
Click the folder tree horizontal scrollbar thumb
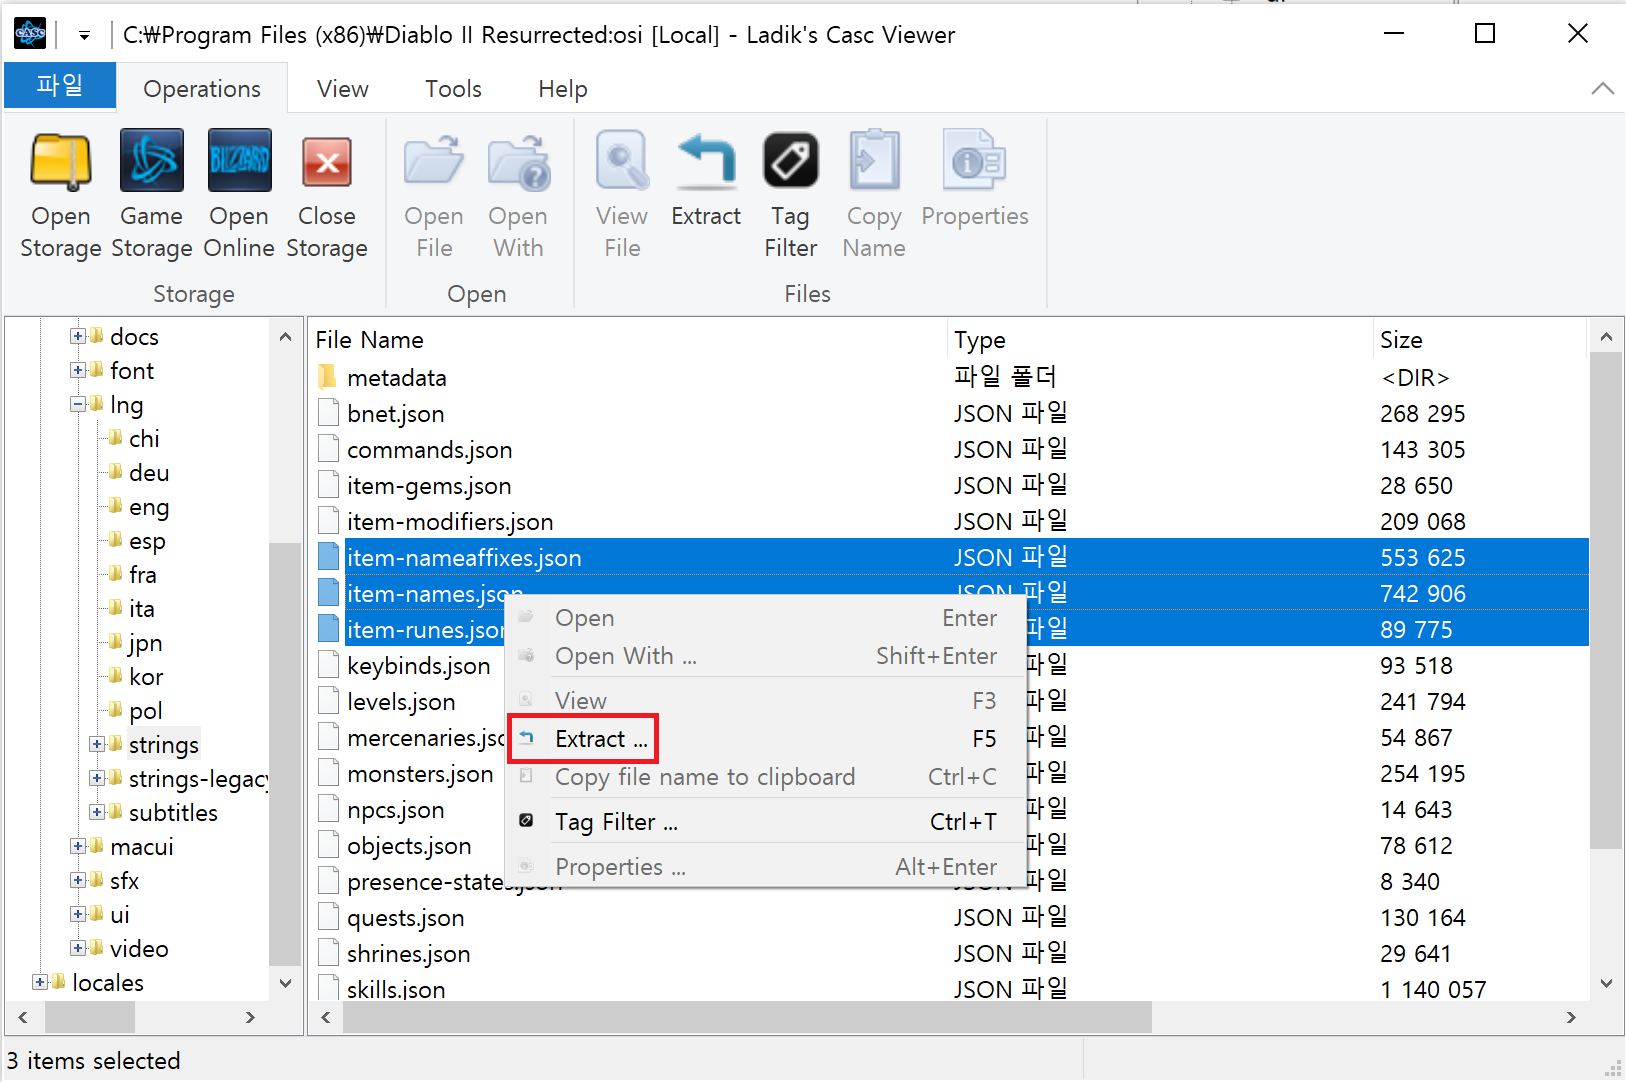[90, 1017]
